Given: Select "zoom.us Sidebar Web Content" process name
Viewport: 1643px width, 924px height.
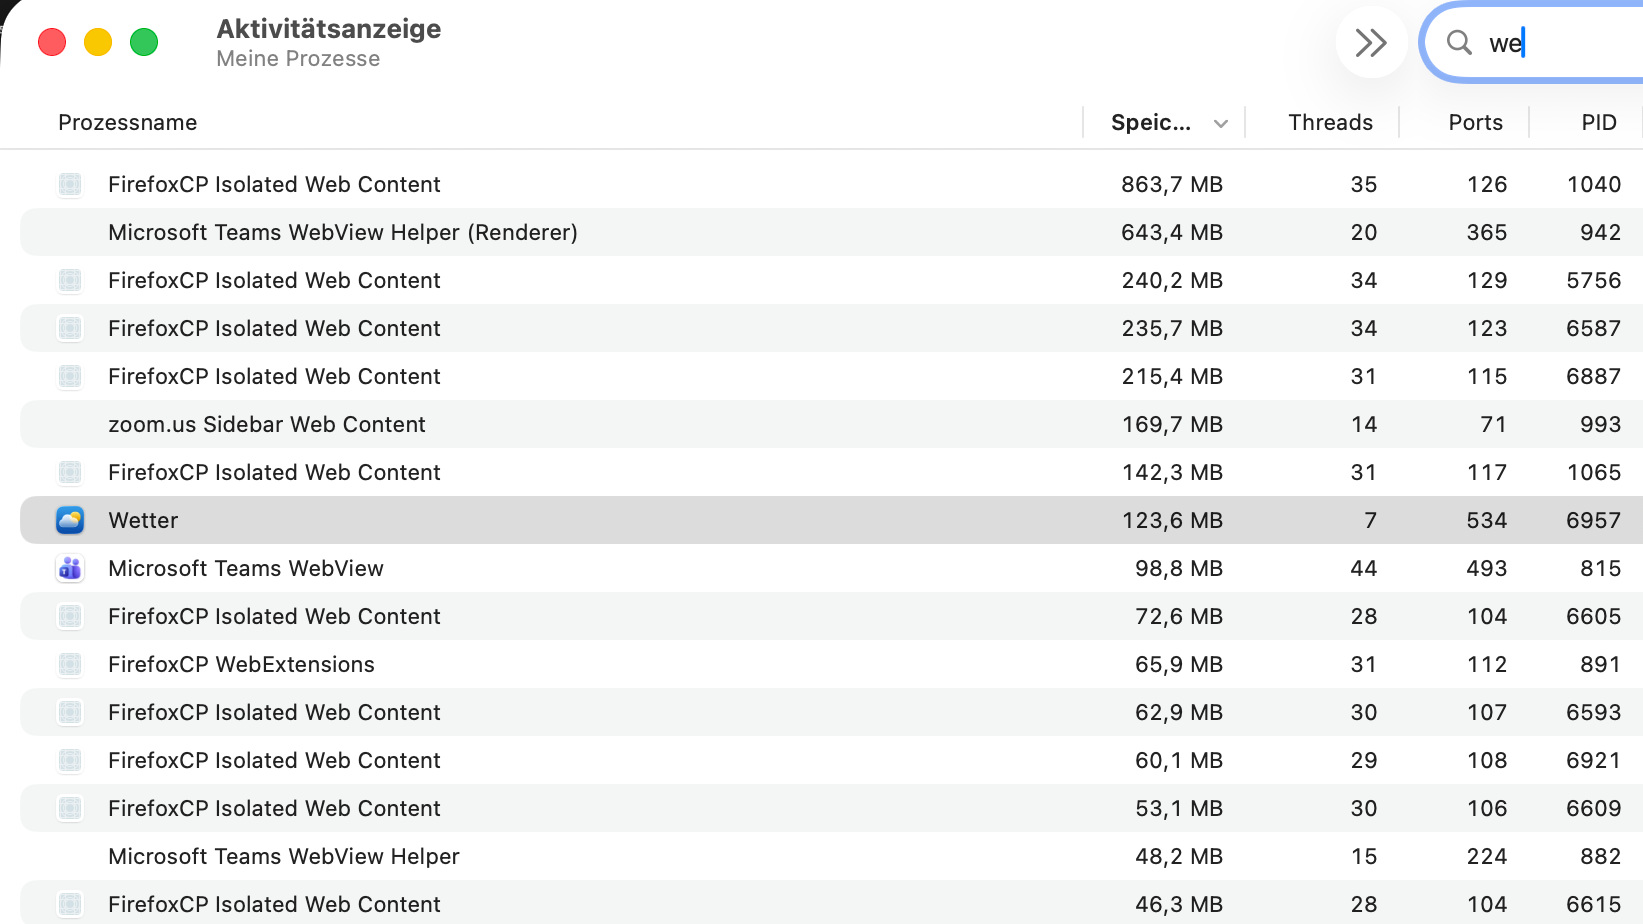Looking at the screenshot, I should point(267,424).
